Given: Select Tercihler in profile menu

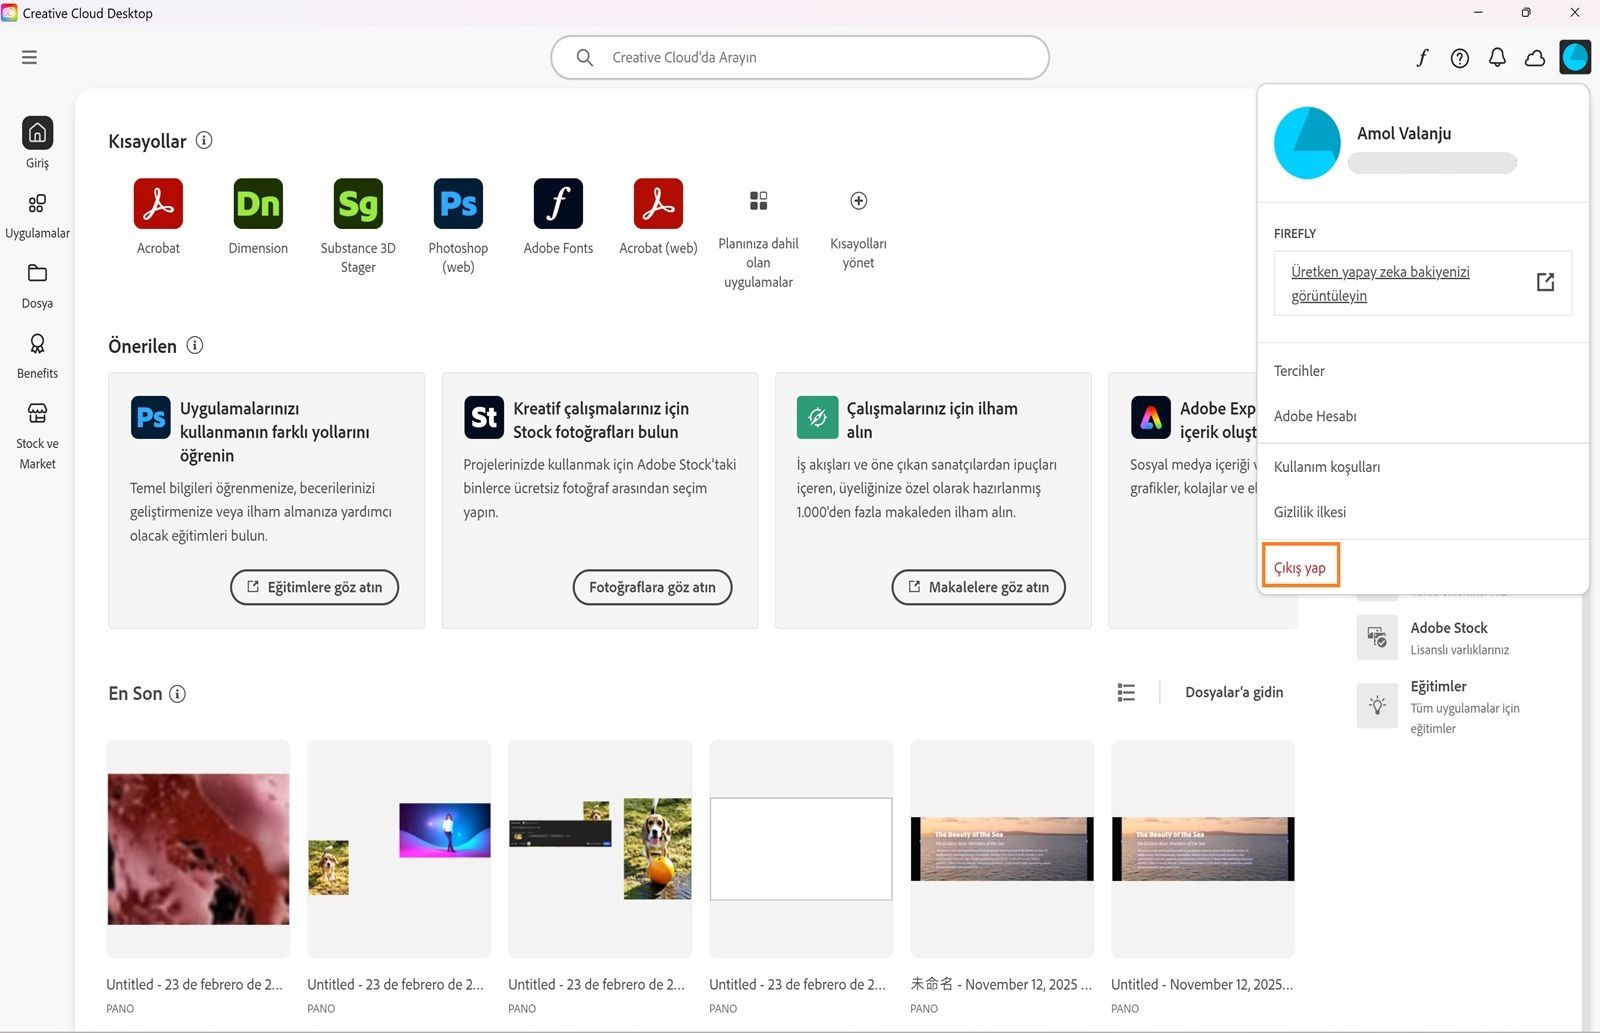Looking at the screenshot, I should tap(1299, 371).
